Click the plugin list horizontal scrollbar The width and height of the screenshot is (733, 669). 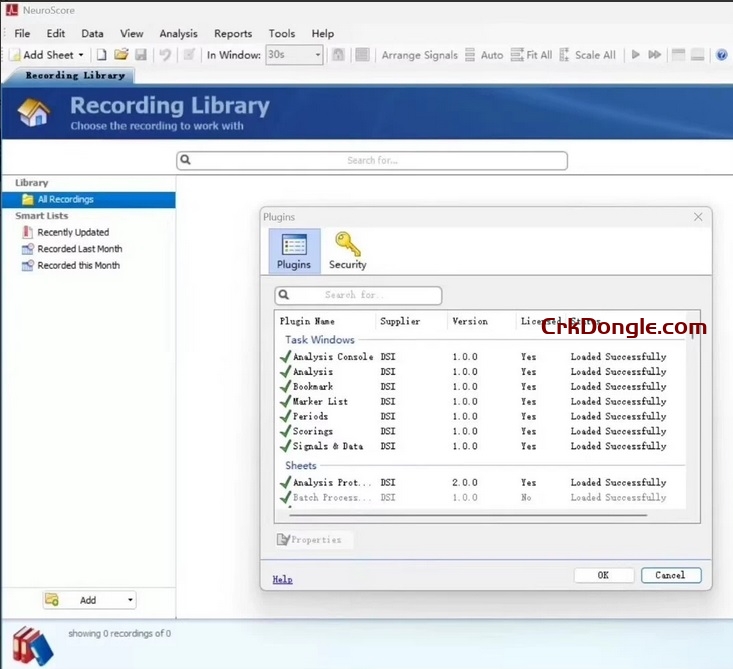pyautogui.click(x=468, y=515)
